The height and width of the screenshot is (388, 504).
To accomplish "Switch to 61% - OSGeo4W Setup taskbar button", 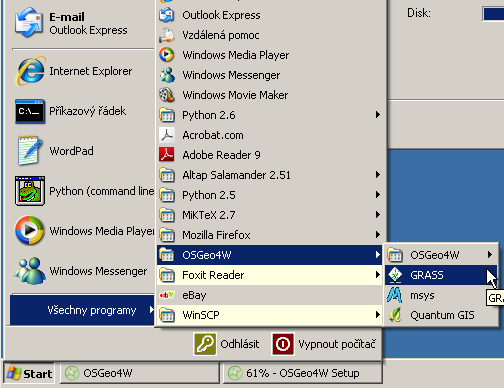I will 303,373.
